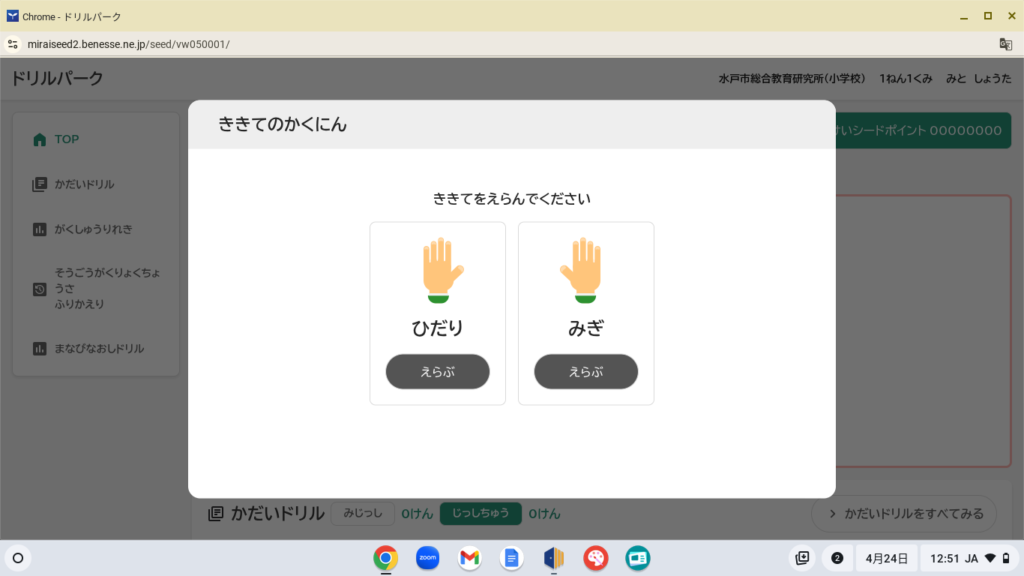The image size is (1024, 576).
Task: Open the launcher circle button
Action: [x=18, y=558]
